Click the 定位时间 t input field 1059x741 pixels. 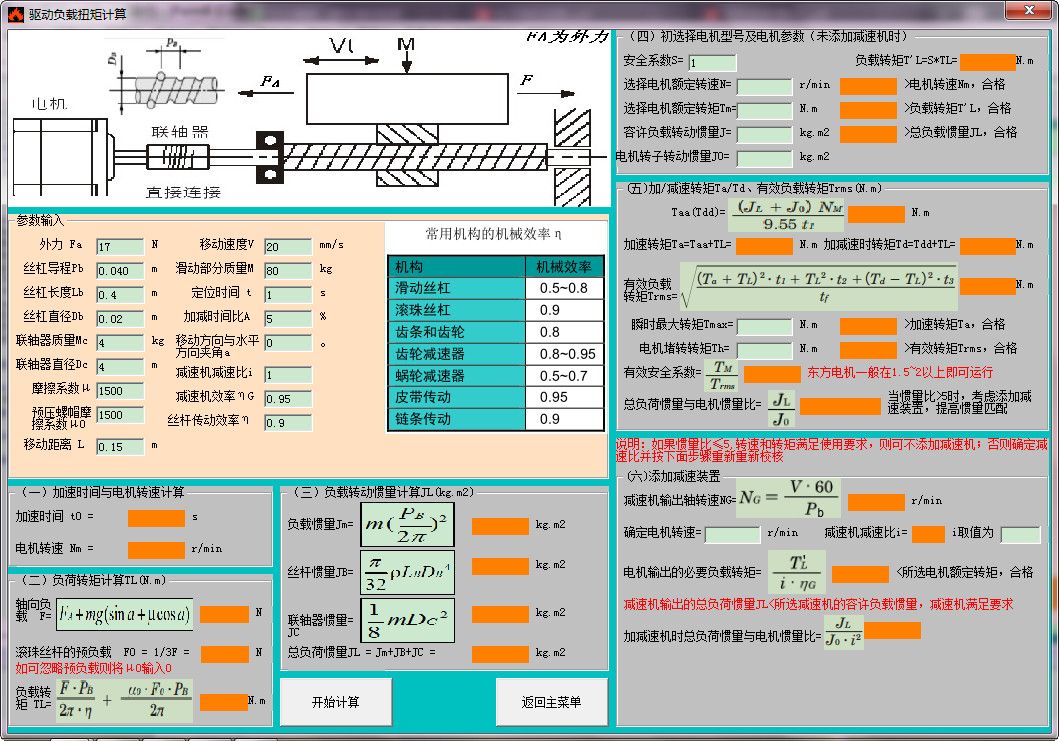coord(288,295)
